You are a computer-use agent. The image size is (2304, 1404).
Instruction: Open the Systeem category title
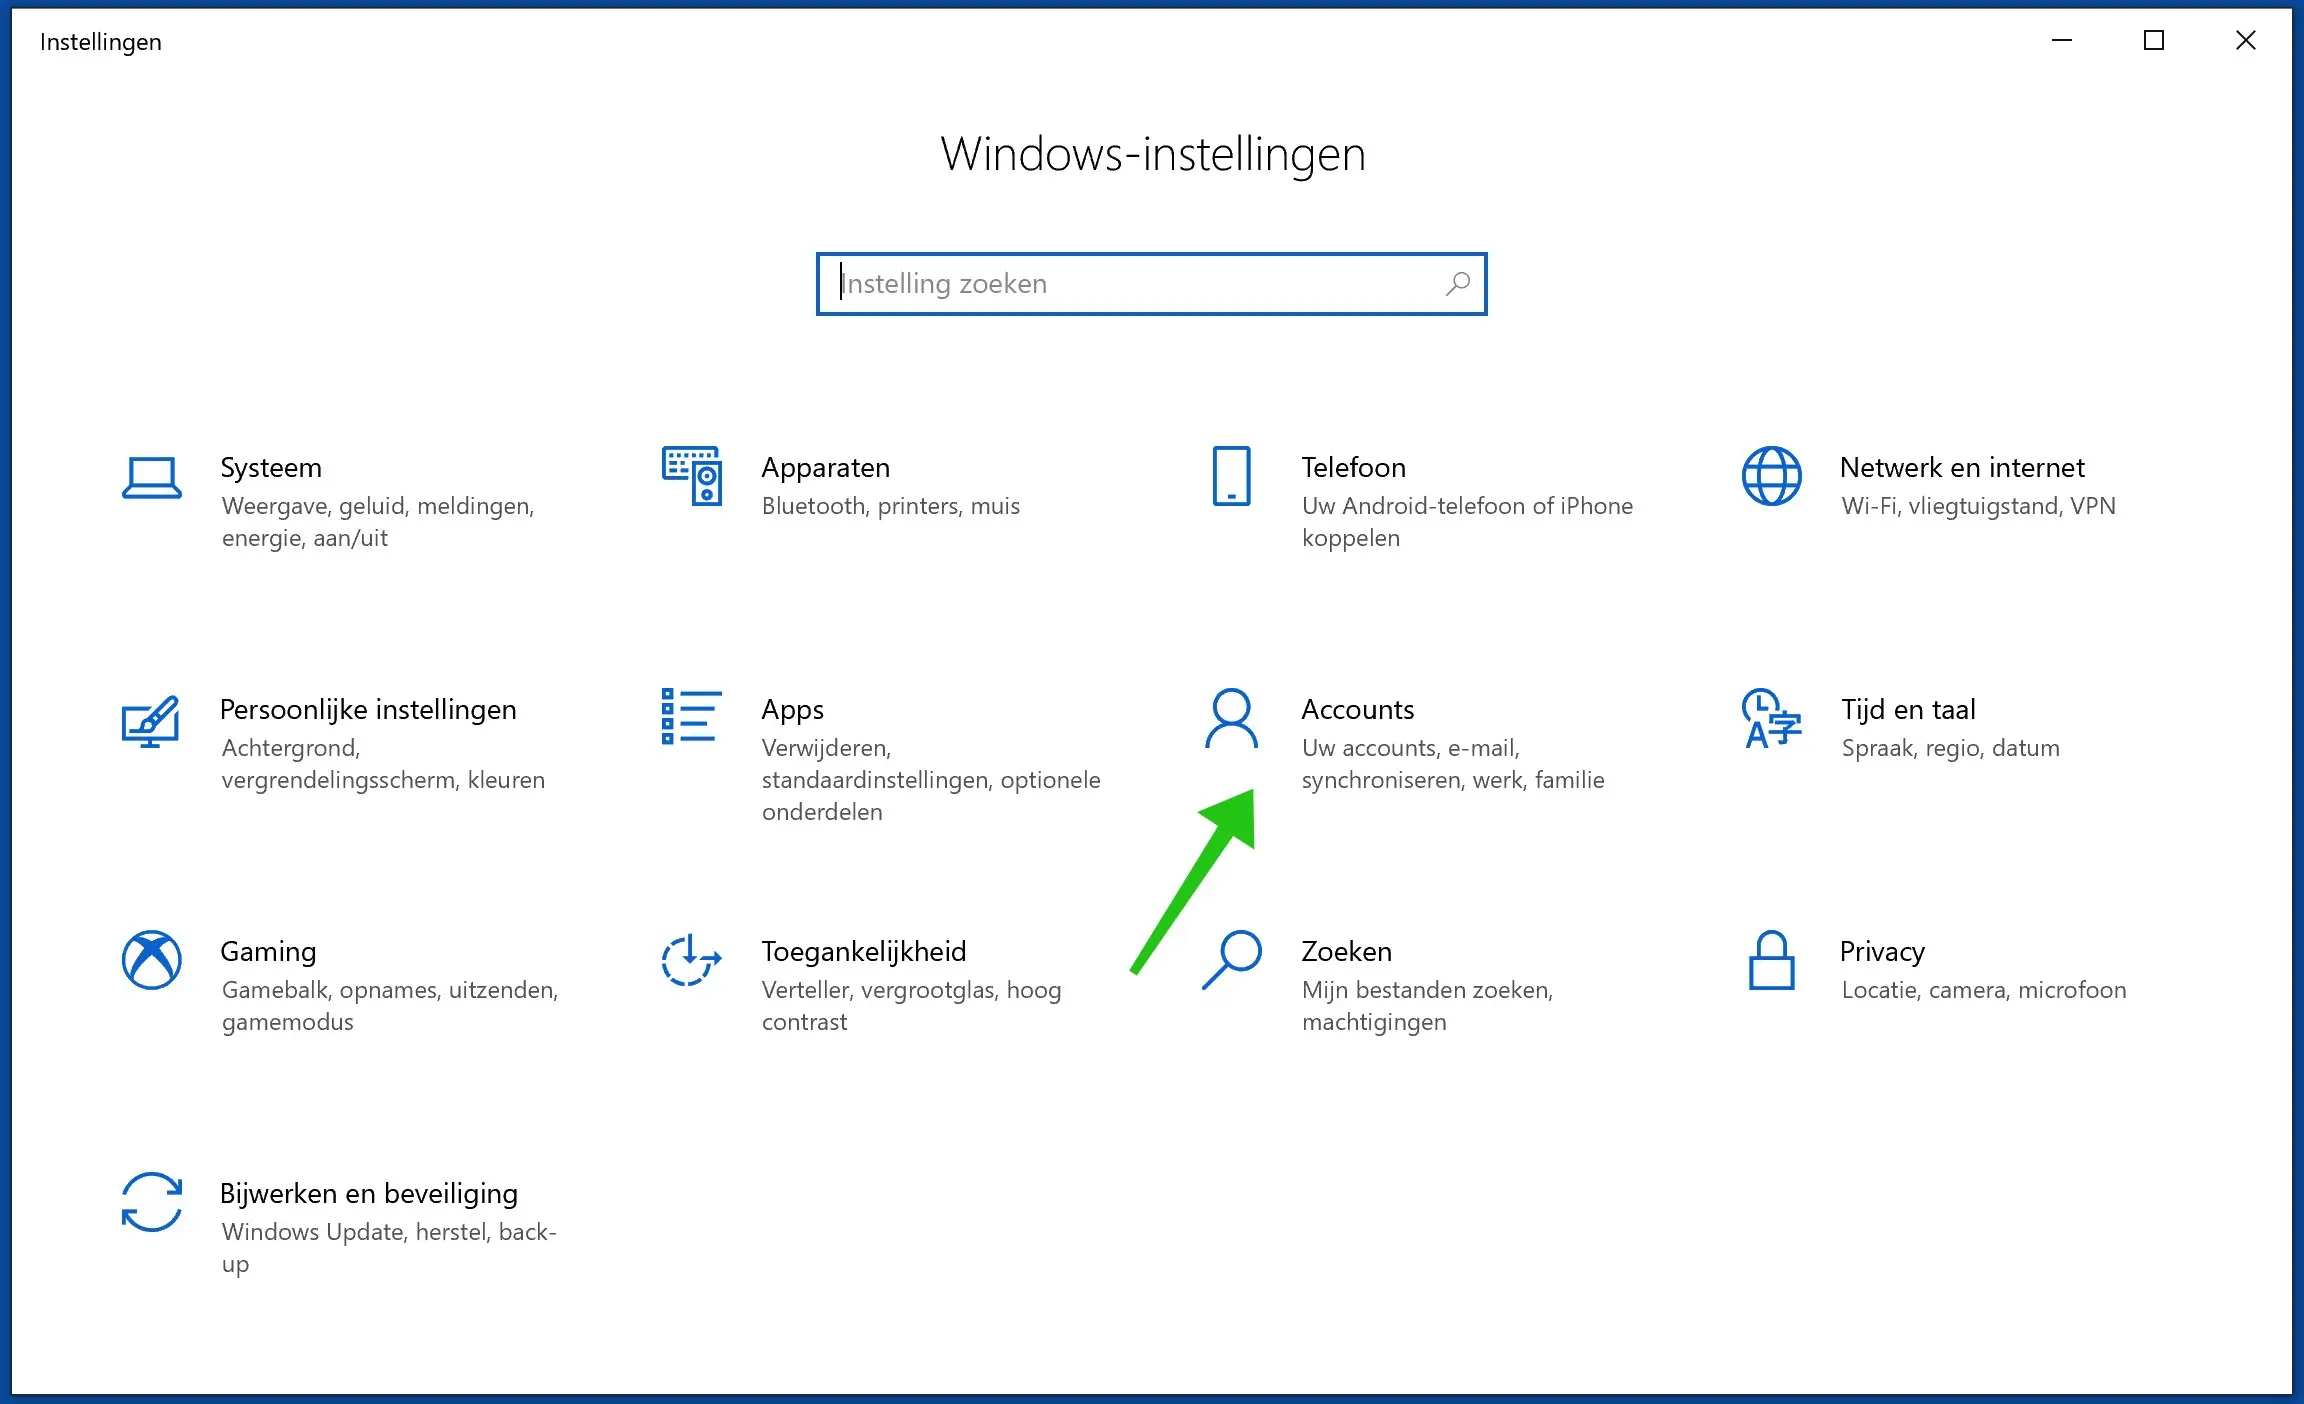tap(271, 468)
